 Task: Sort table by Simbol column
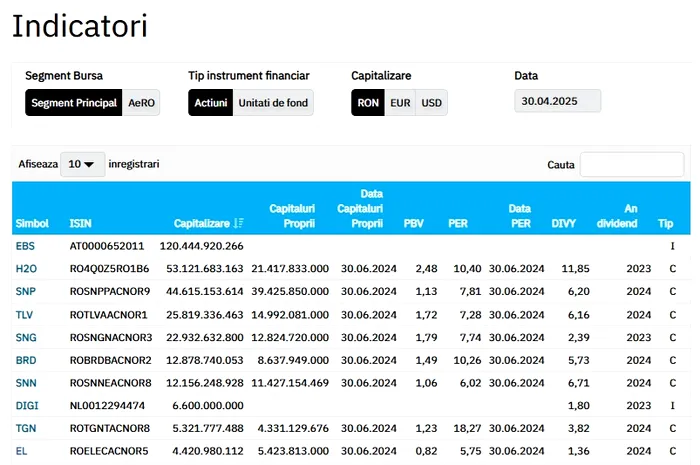pyautogui.click(x=32, y=224)
